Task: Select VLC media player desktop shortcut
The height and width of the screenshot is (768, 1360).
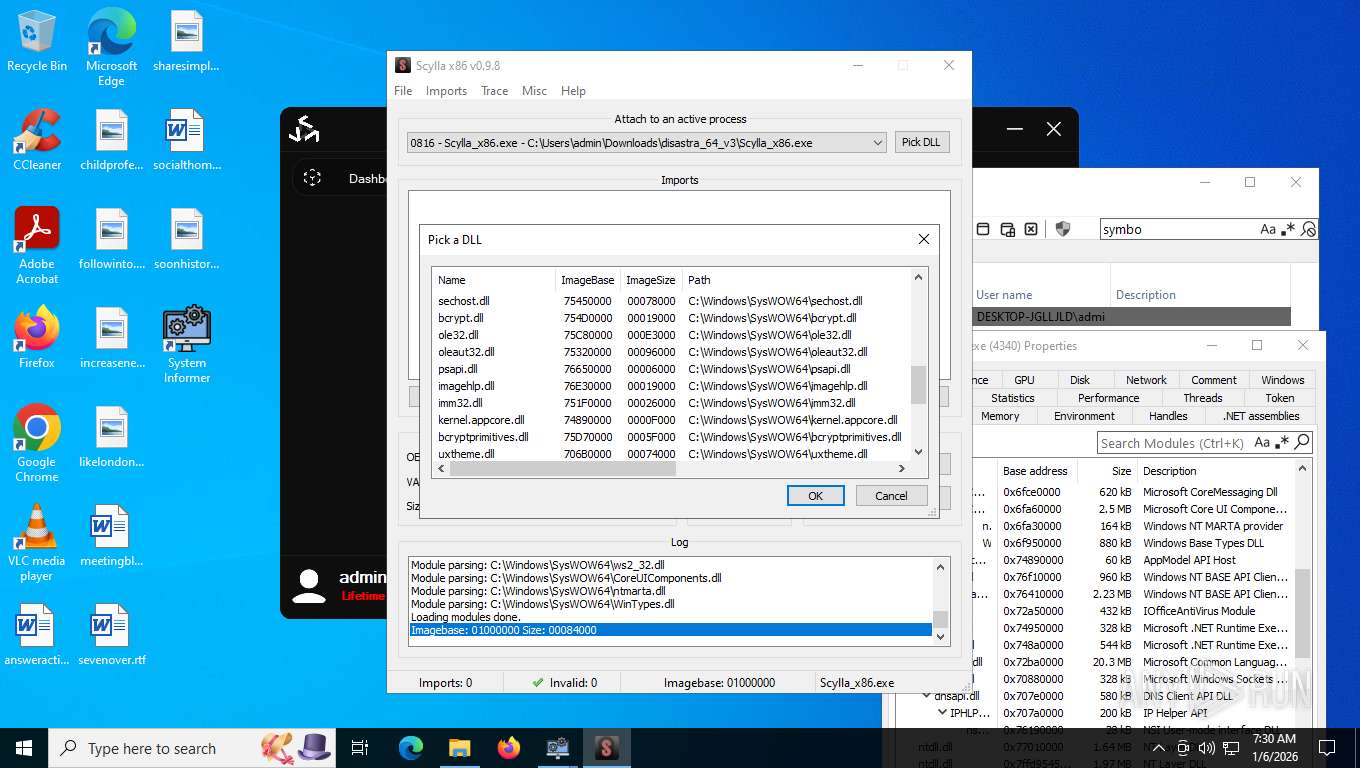Action: coord(37,543)
